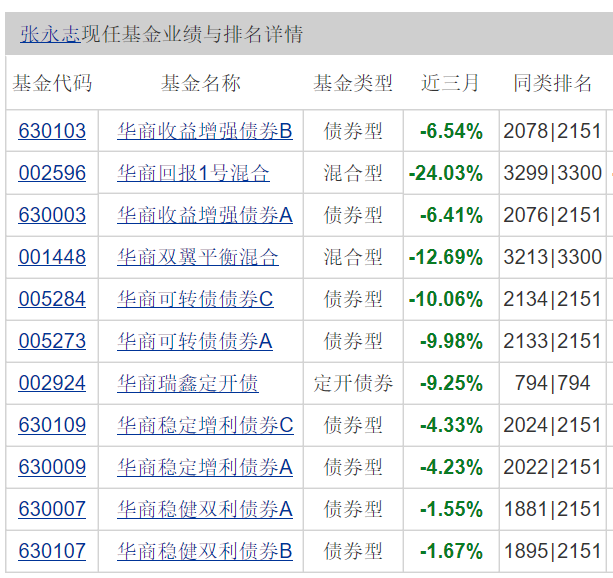Viewport: 613px width, 578px height.
Task: Click ranking 2024|2151 cell
Action: coord(552,425)
